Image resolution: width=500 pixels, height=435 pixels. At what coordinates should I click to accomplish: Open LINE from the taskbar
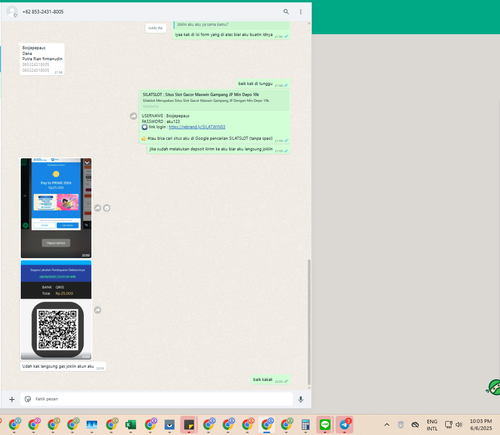click(x=325, y=425)
